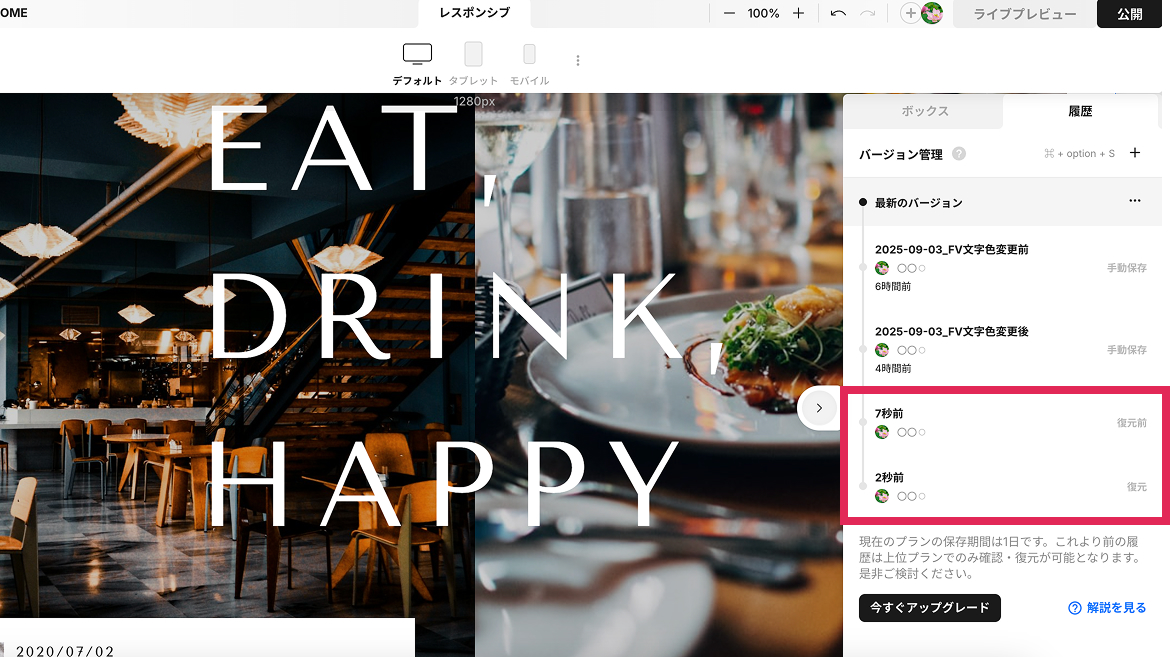Add a collaborator with the plus circle
Screen dimensions: 1170x657
910,14
